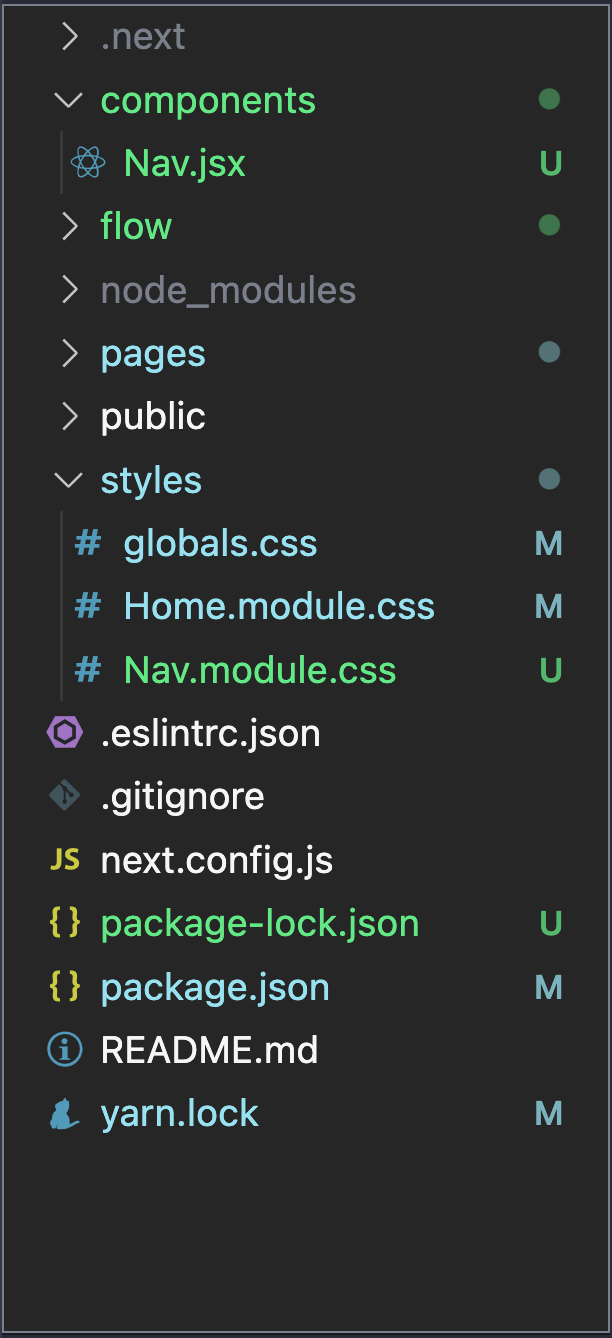This screenshot has height=1338, width=612.
Task: Click the info icon beside README.md
Action: pyautogui.click(x=65, y=1050)
